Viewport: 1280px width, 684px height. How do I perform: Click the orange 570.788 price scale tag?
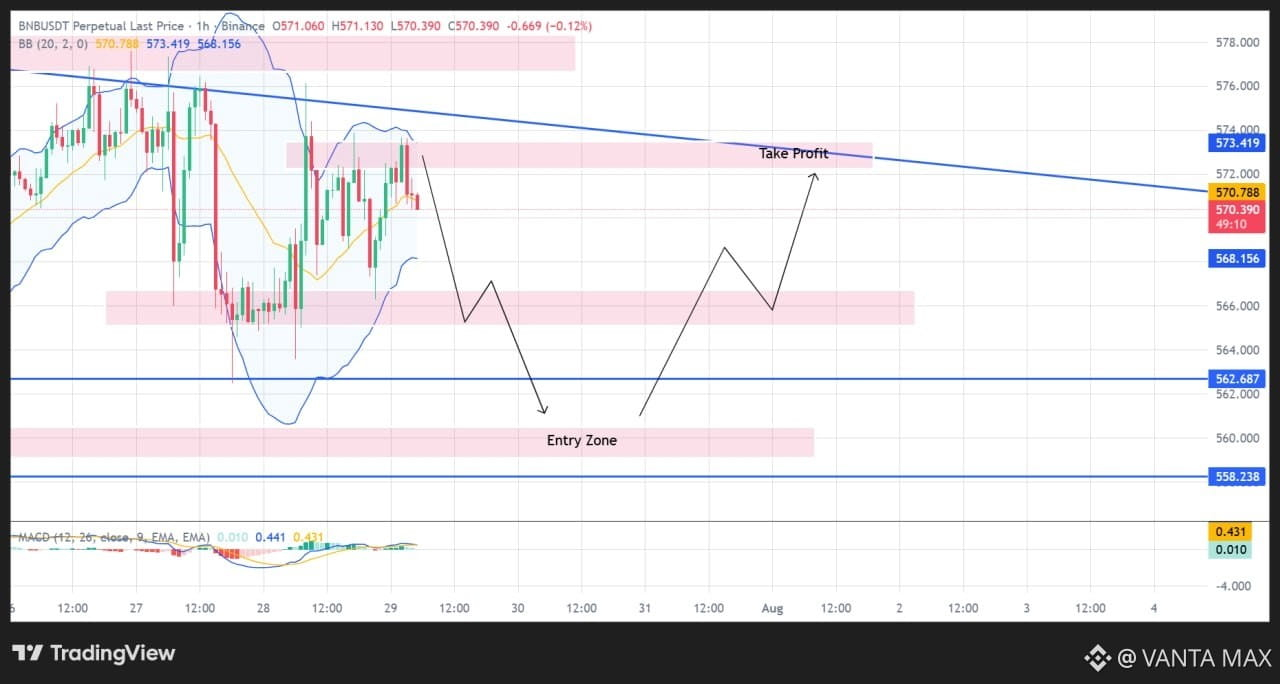[1237, 192]
